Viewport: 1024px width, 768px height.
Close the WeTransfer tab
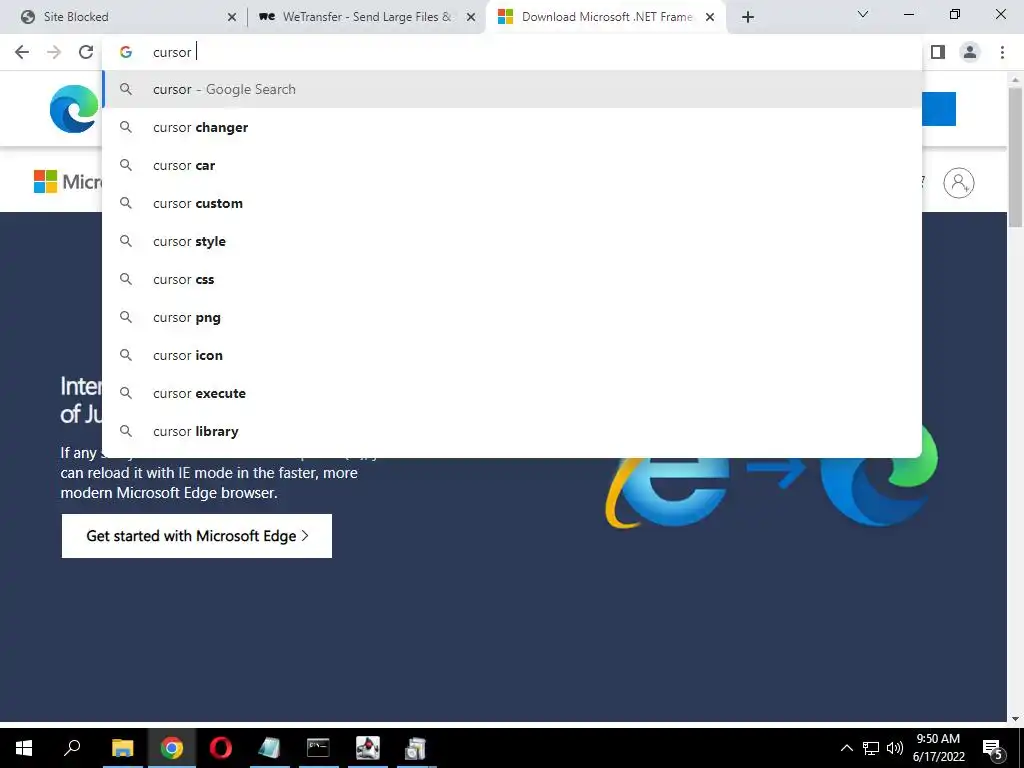tap(471, 17)
